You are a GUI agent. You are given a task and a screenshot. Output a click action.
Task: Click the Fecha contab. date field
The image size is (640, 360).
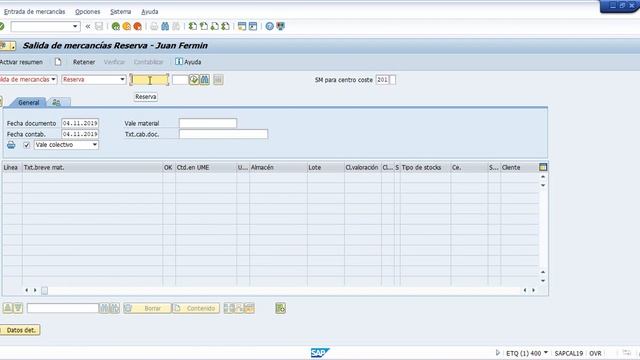(x=80, y=134)
